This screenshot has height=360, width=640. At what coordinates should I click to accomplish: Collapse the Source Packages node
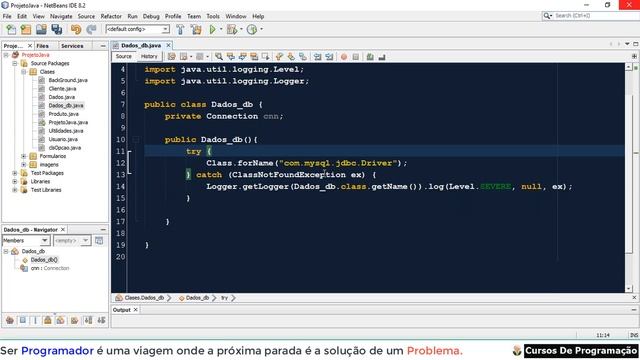click(15, 63)
